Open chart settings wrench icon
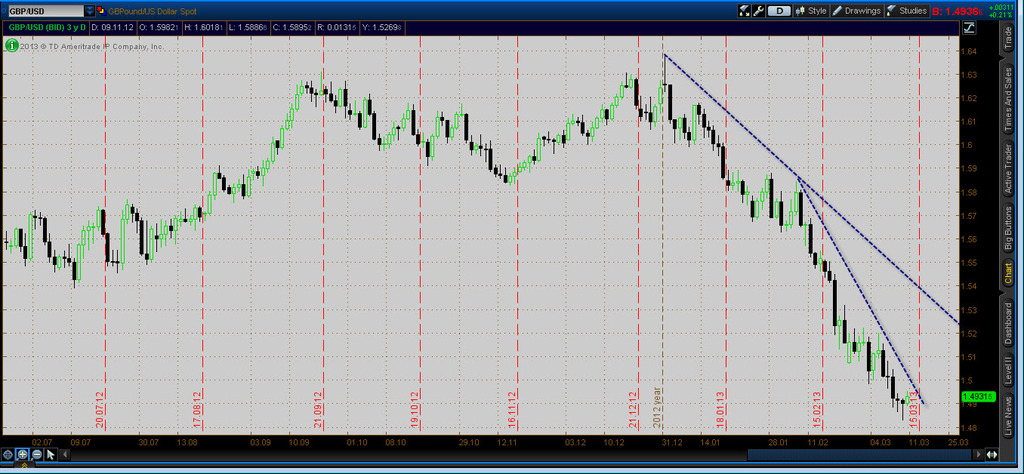 (x=759, y=11)
